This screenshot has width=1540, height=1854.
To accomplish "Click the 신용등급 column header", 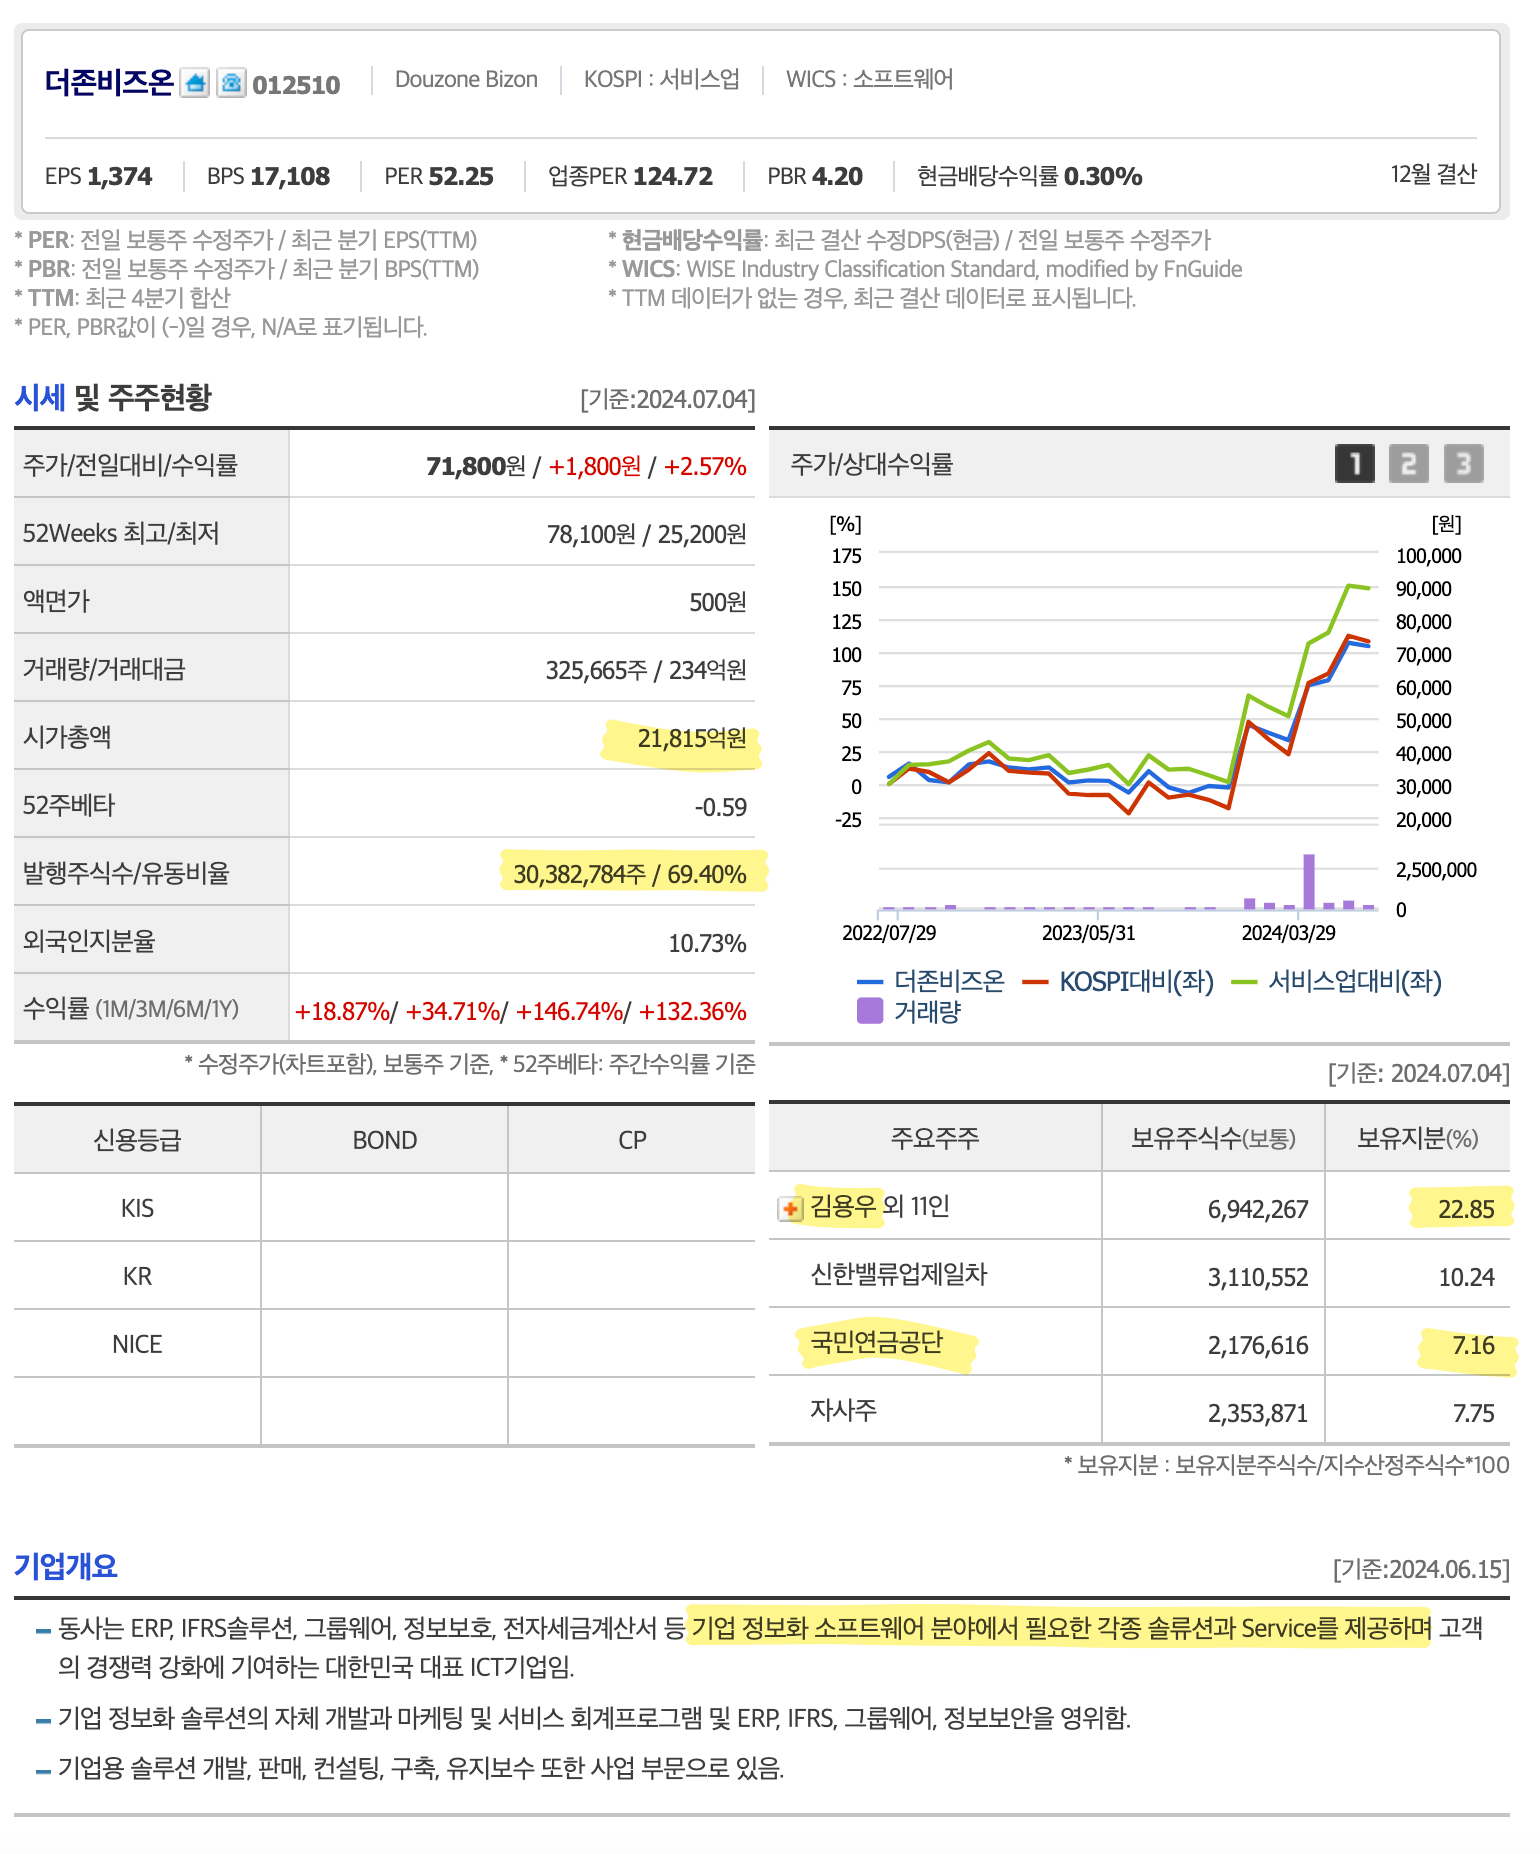I will click(x=137, y=1140).
